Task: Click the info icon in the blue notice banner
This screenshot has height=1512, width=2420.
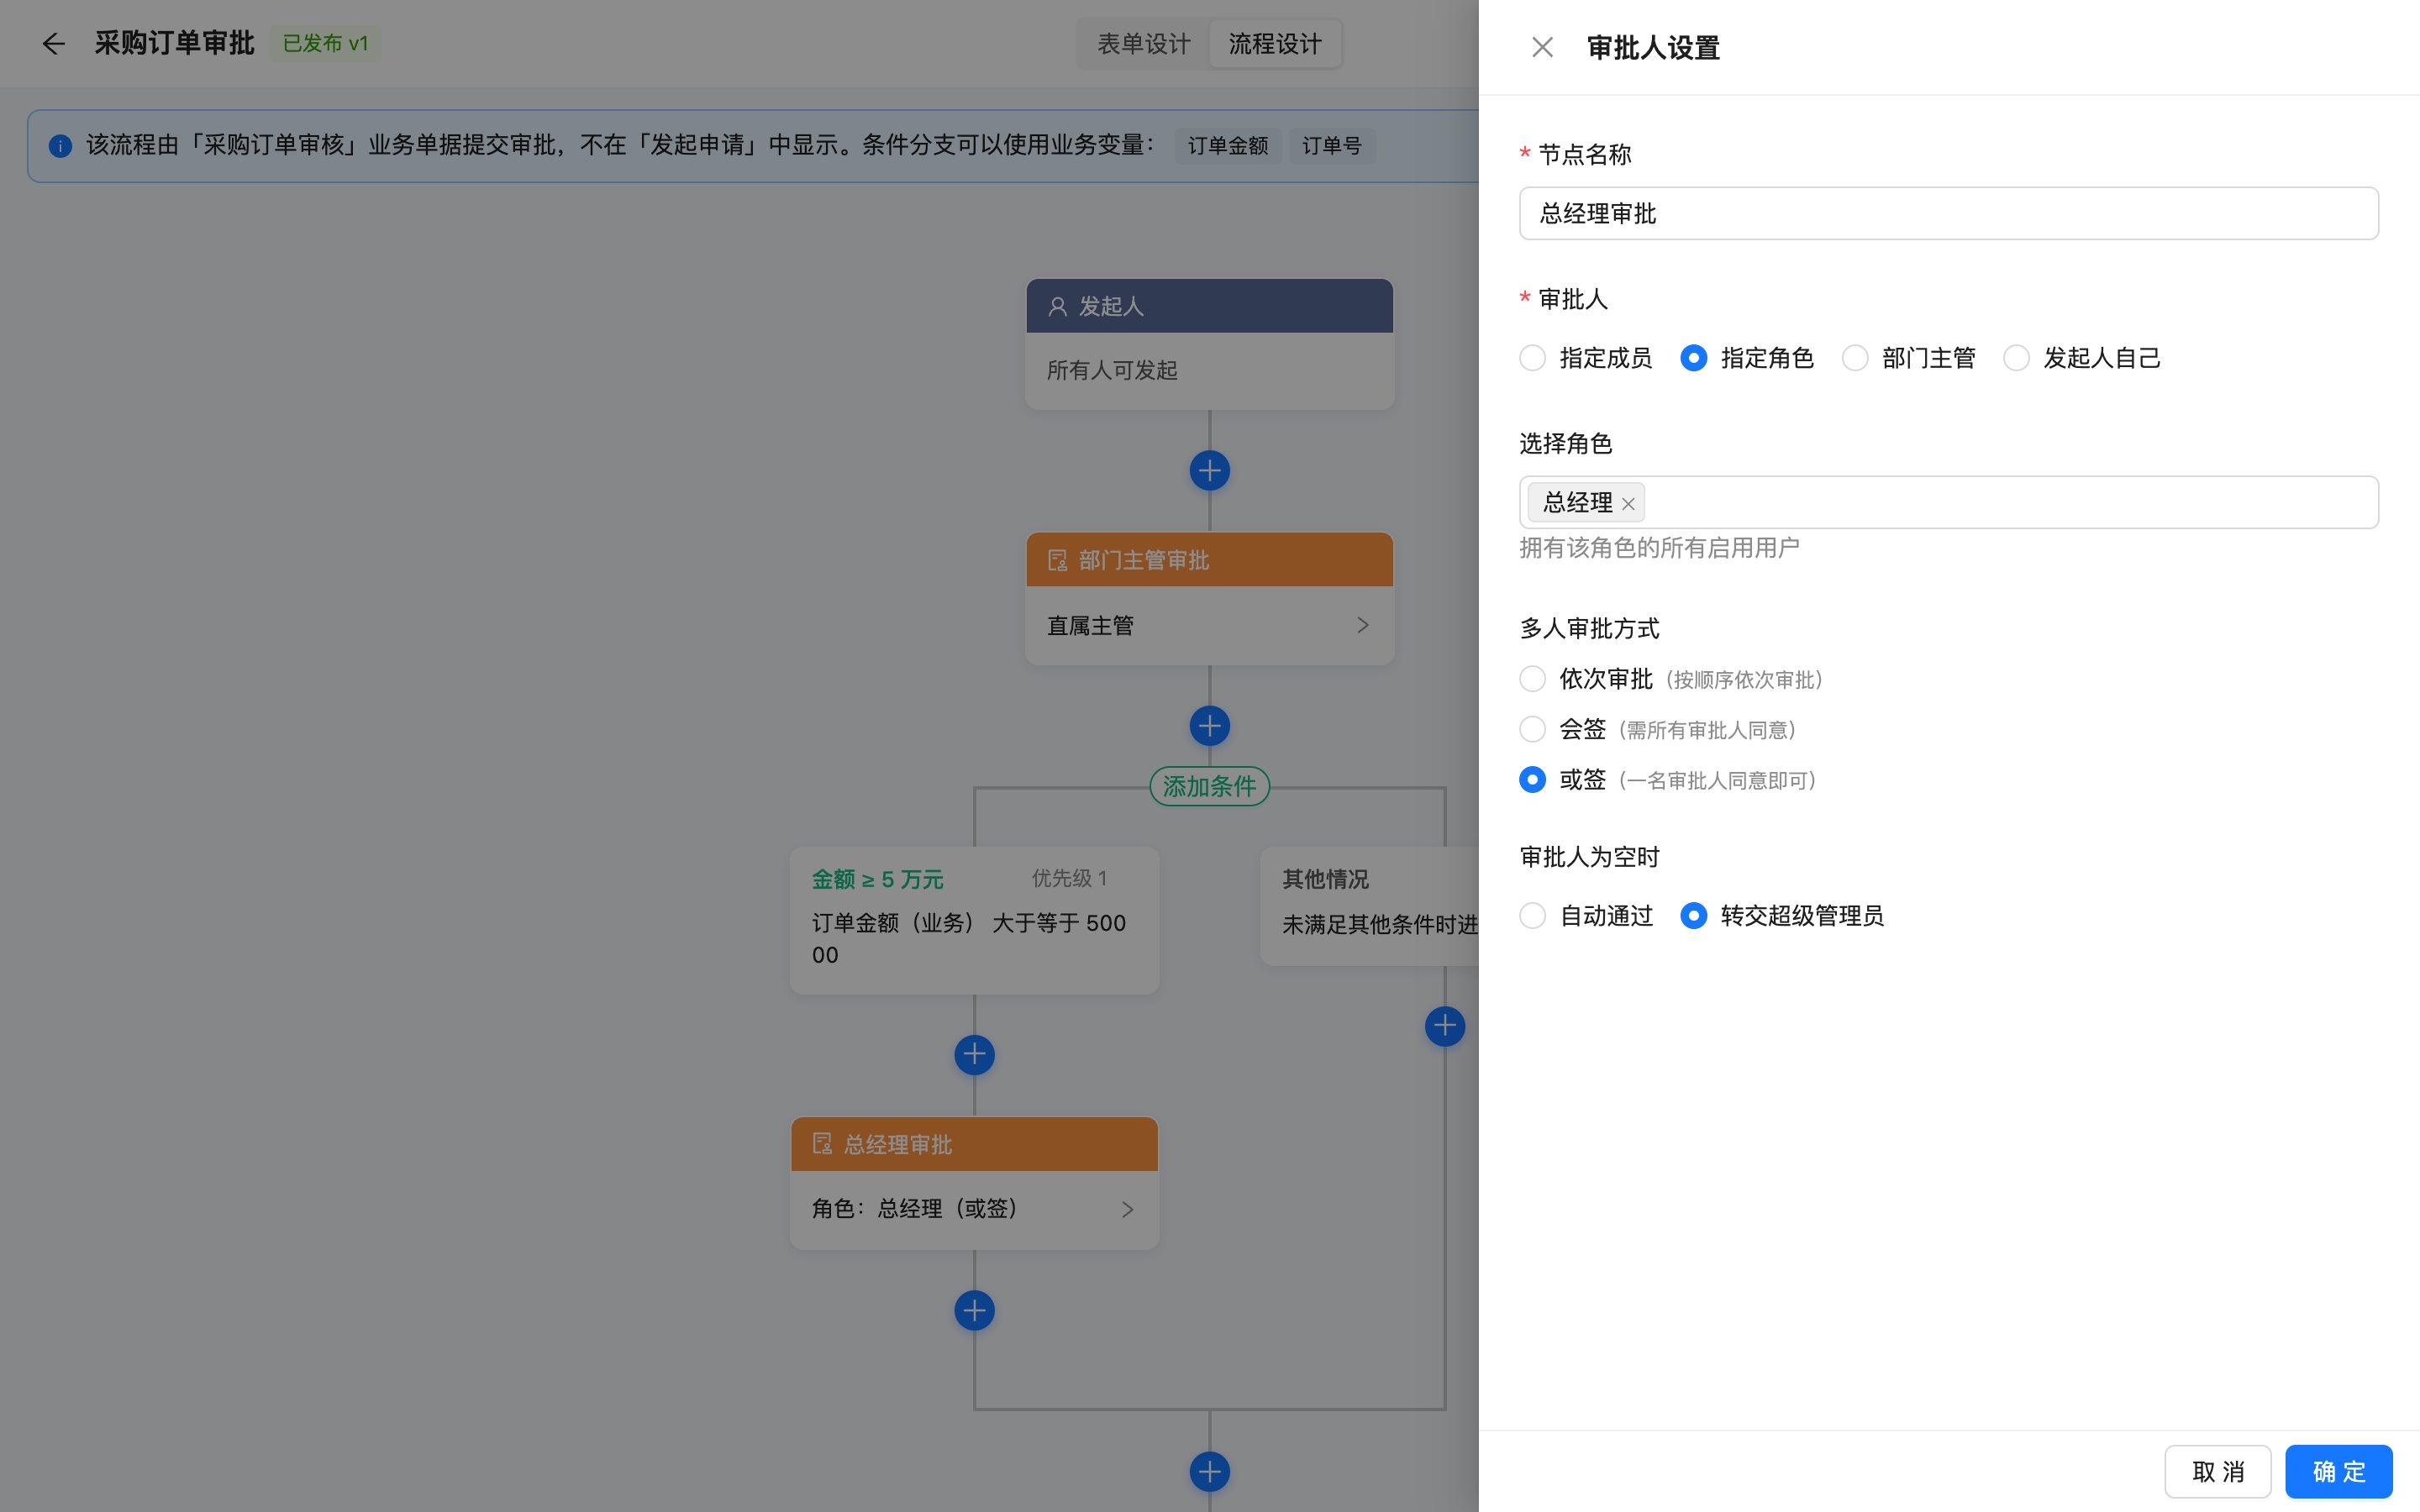Action: click(x=60, y=146)
